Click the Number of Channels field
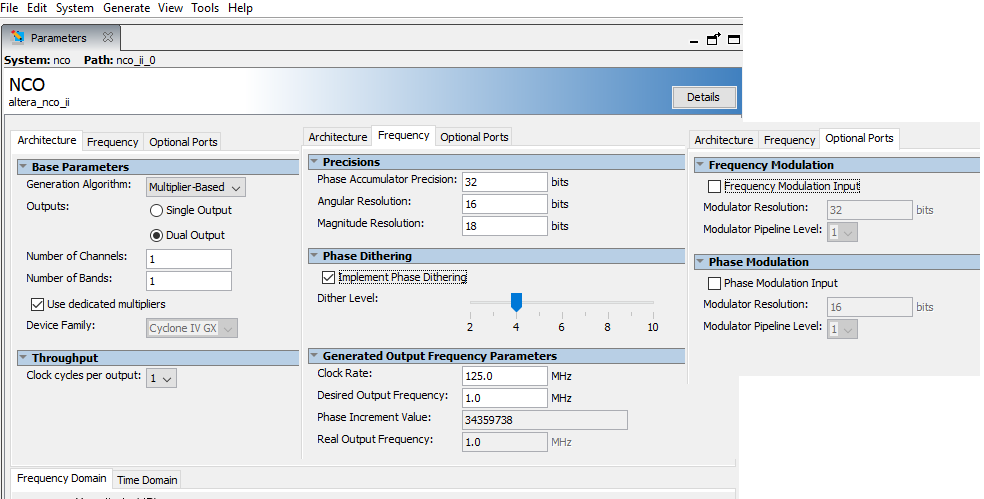The height and width of the screenshot is (499, 984). (189, 259)
